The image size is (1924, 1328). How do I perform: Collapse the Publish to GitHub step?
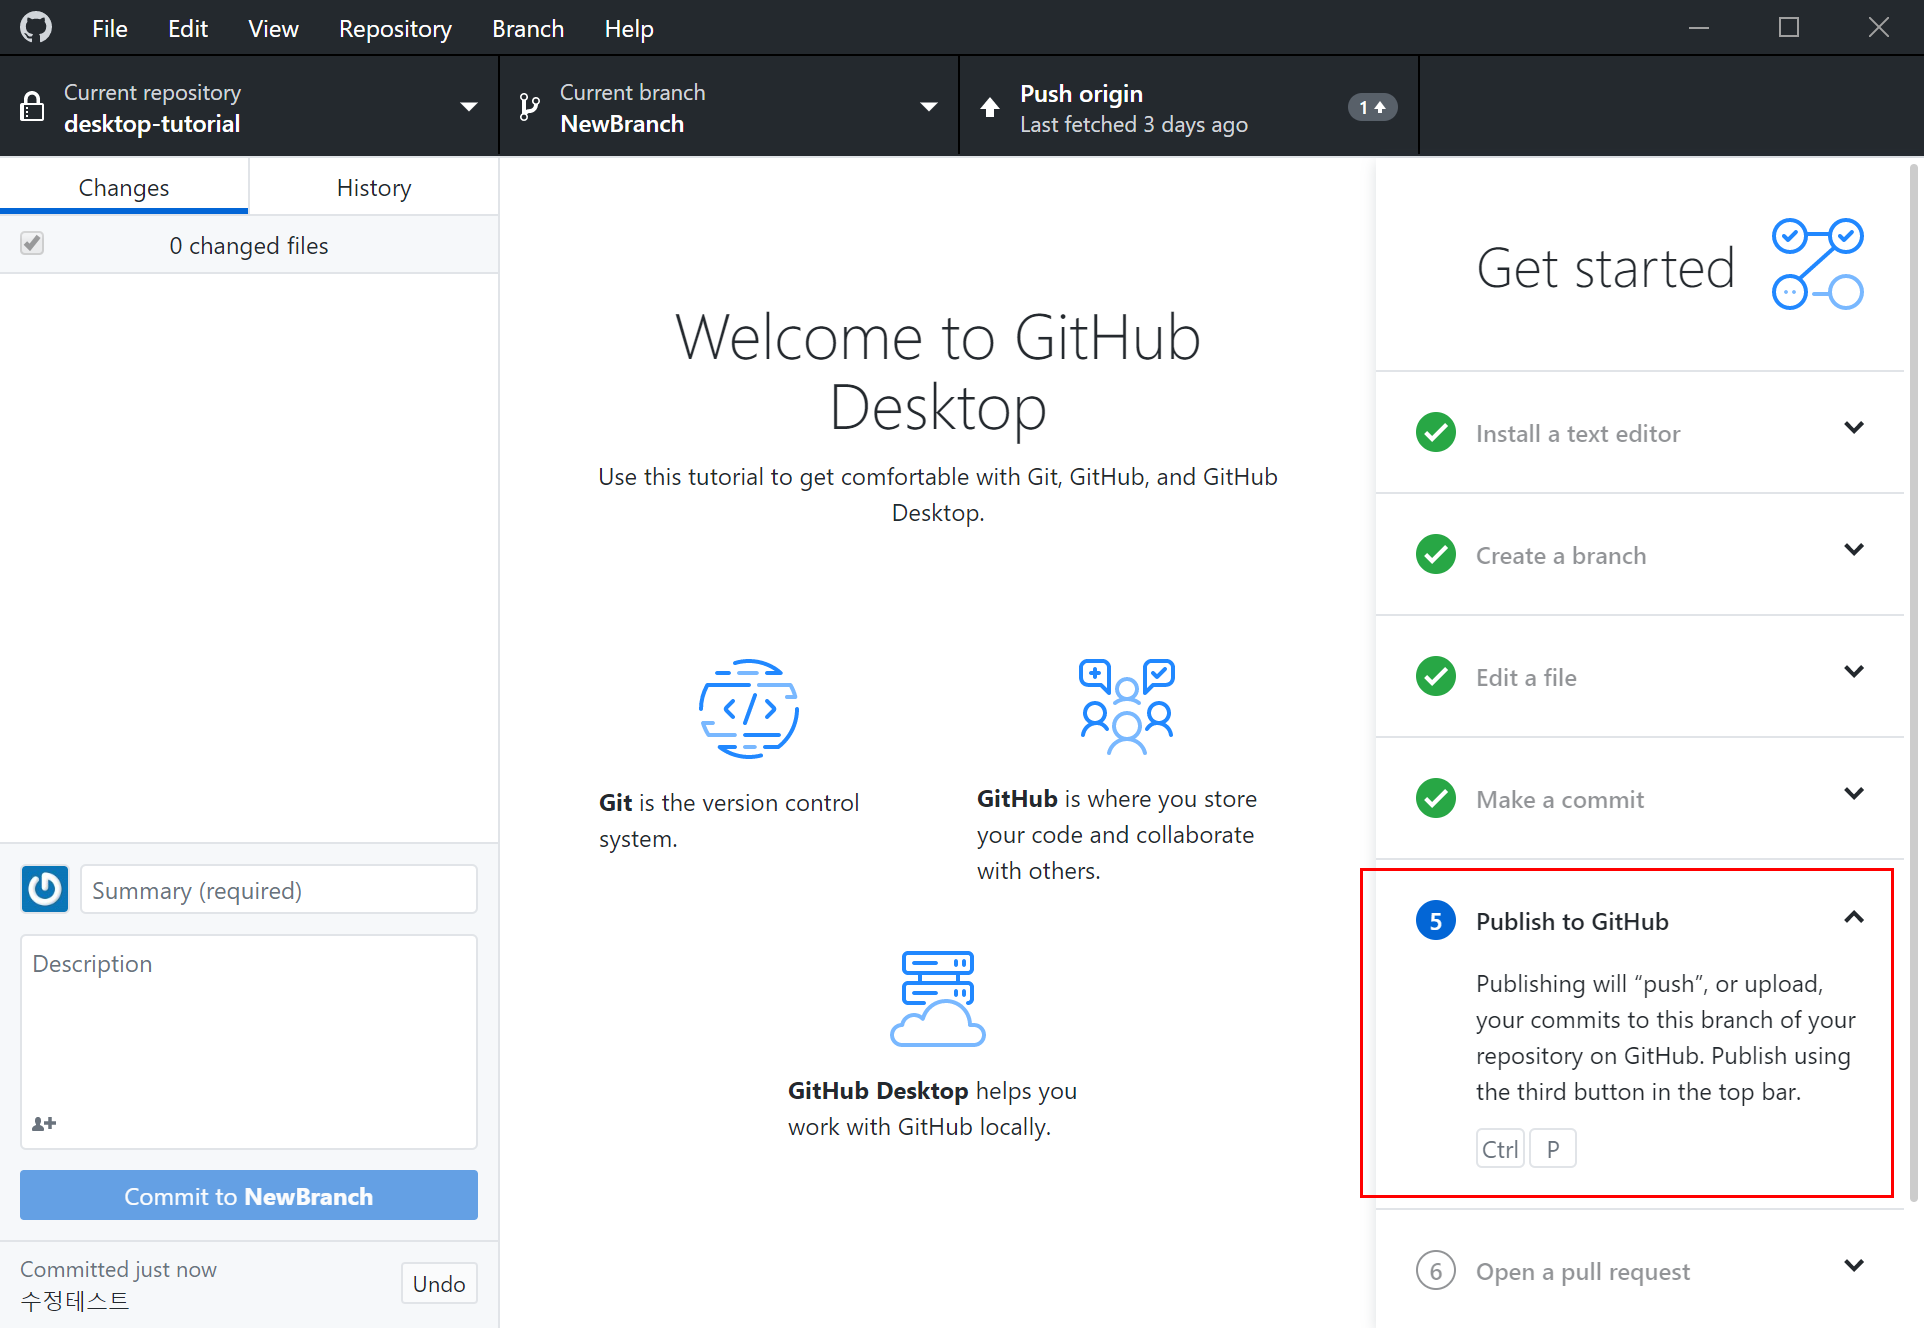(1854, 916)
